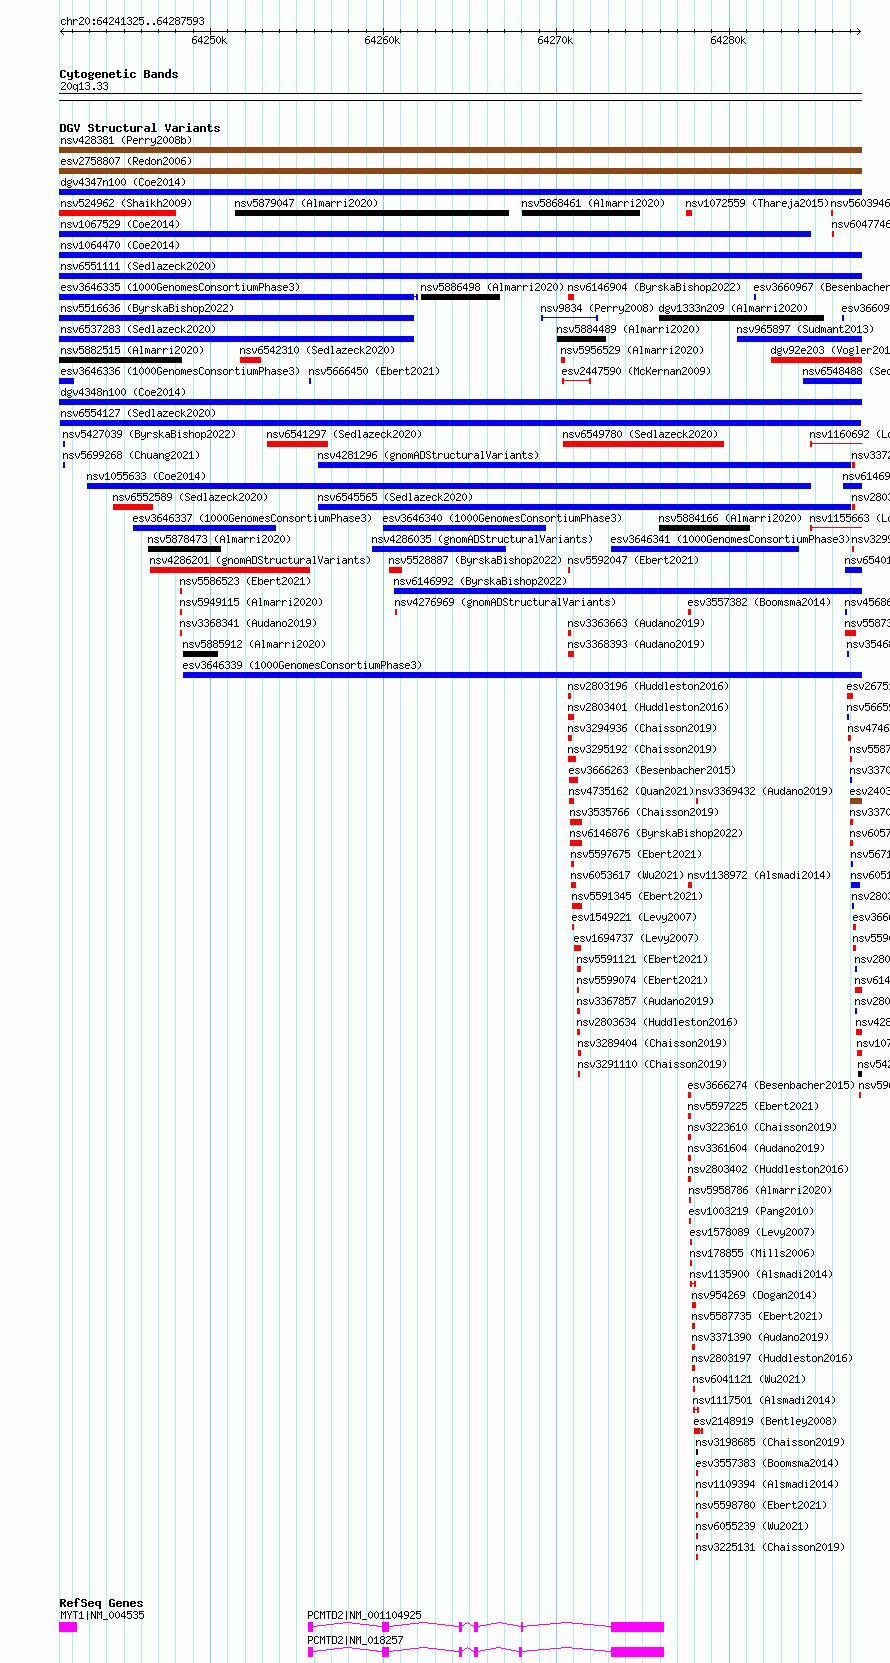Click esv3646341 (1000GenomesConsortiumPhase3) label
Screen dimensions: 890x1663
(x=730, y=539)
